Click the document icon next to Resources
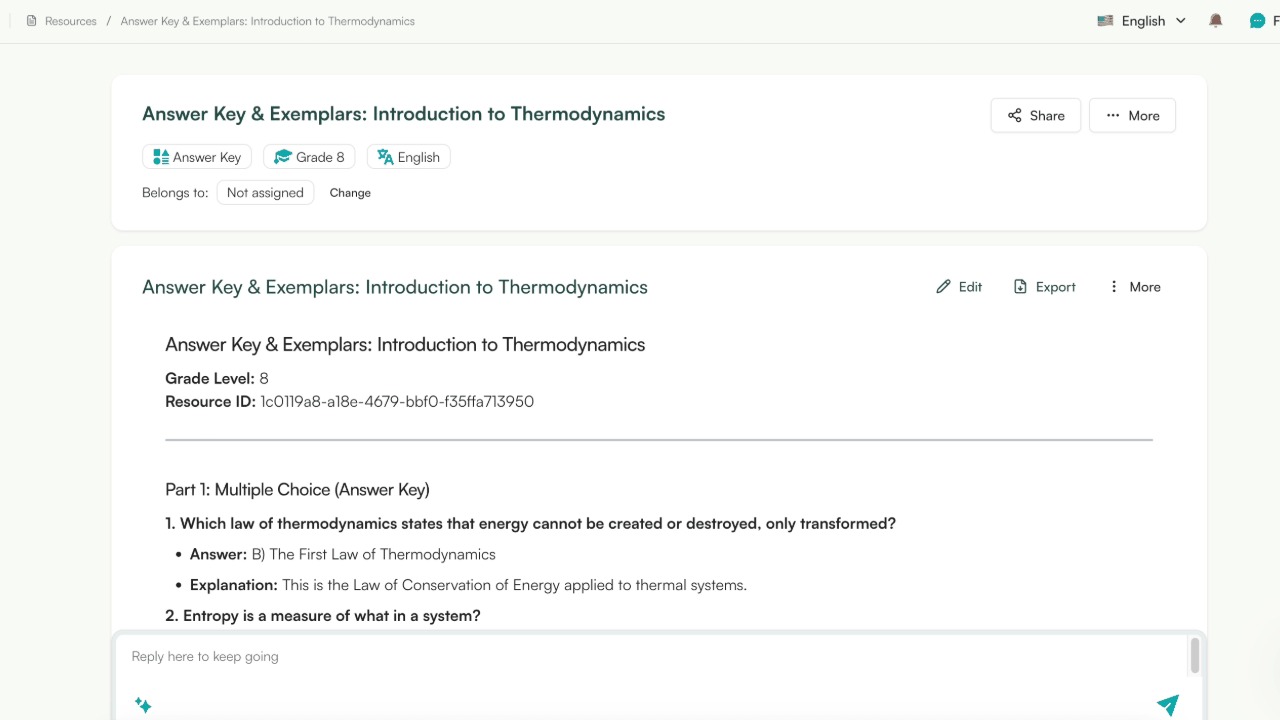 pyautogui.click(x=31, y=20)
